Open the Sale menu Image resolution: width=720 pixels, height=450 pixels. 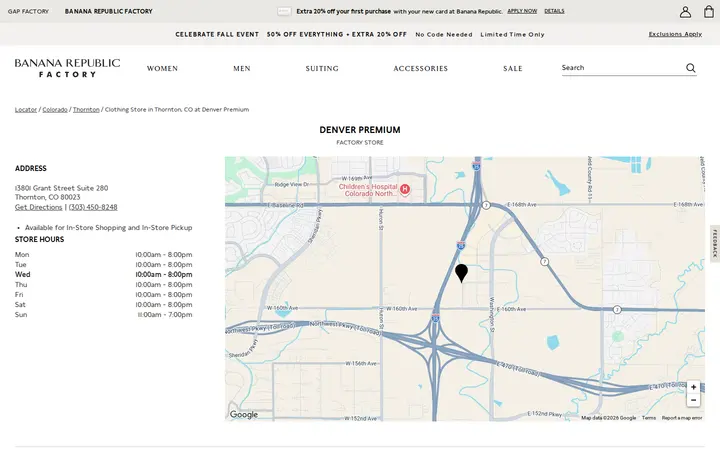pyautogui.click(x=512, y=68)
